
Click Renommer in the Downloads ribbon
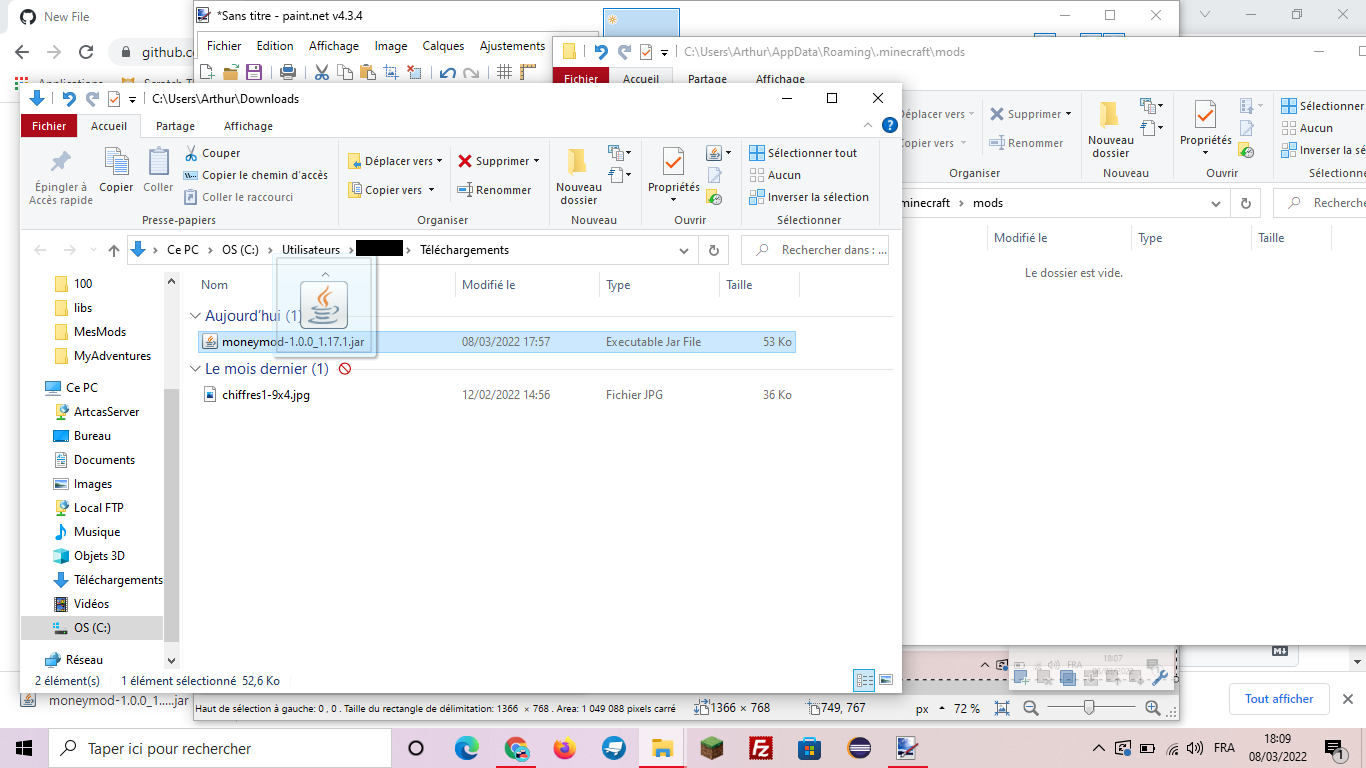pyautogui.click(x=494, y=190)
